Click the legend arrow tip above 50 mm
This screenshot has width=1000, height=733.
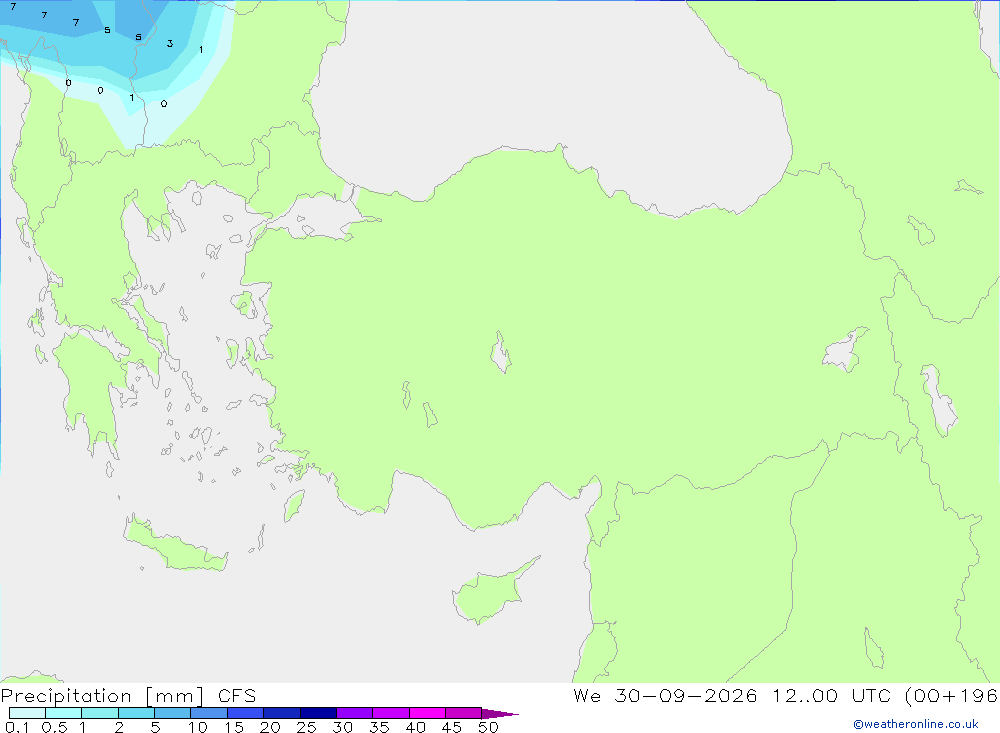pos(500,713)
